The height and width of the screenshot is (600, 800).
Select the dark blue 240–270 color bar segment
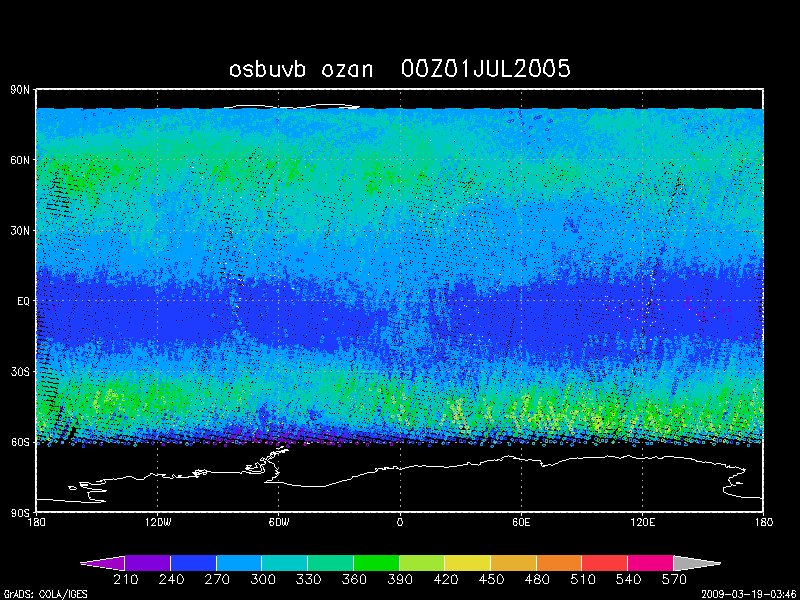pos(193,563)
